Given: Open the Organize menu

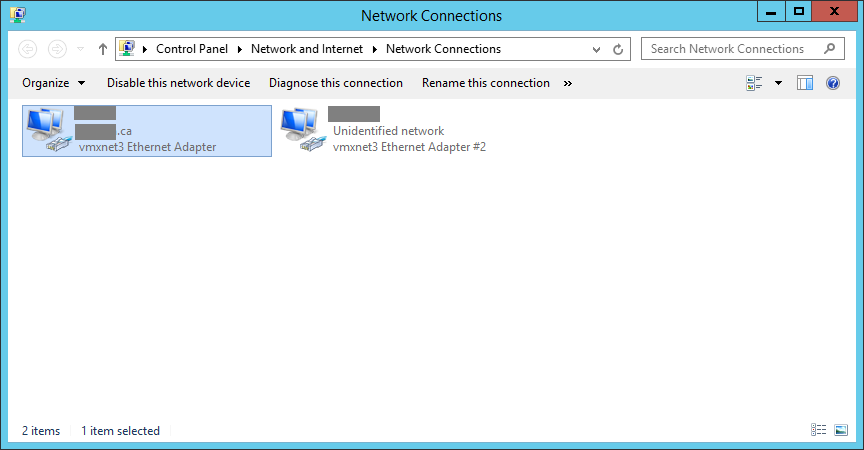Looking at the screenshot, I should click(53, 83).
